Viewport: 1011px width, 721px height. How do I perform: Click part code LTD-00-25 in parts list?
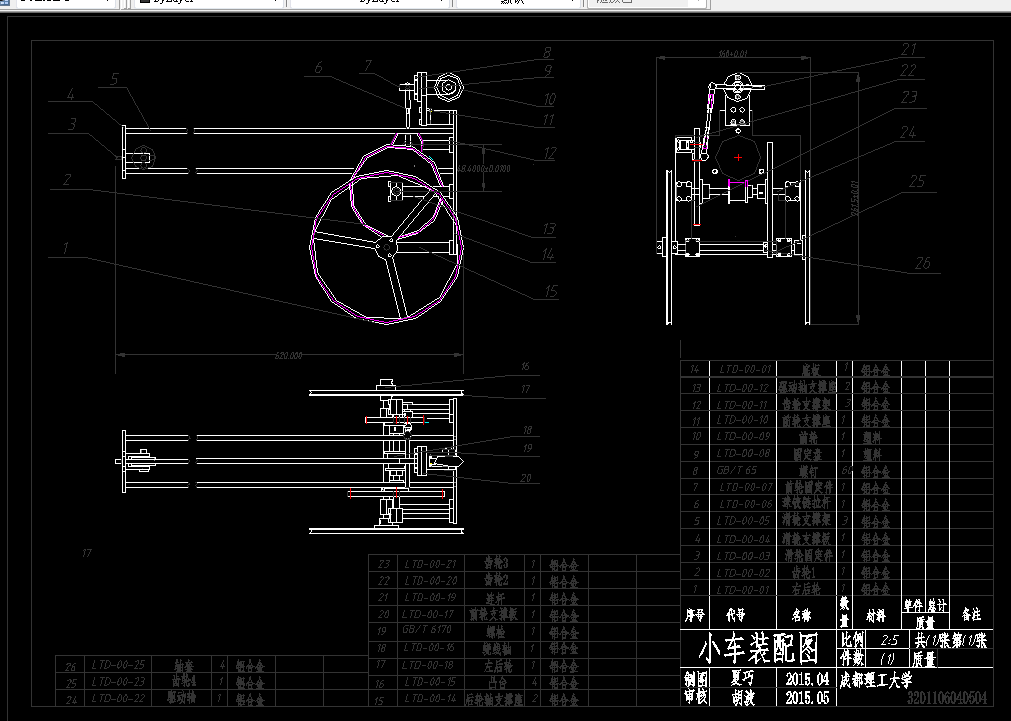118,664
